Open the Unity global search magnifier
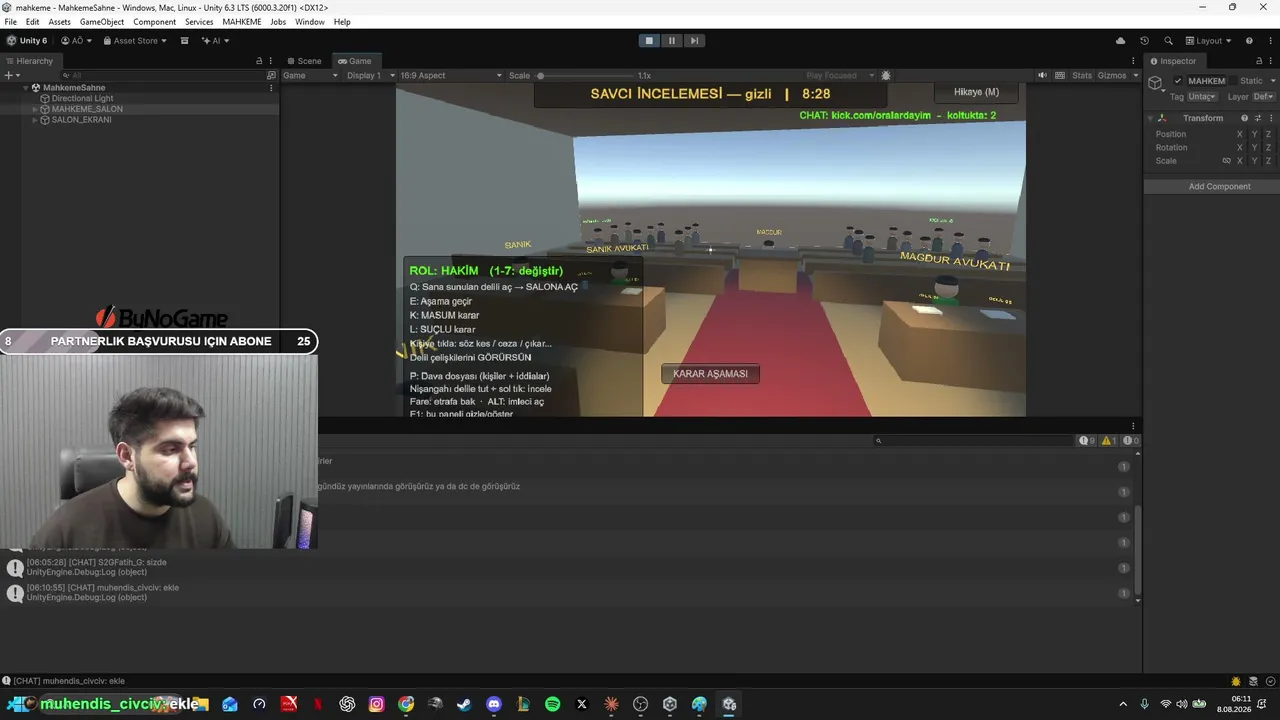Viewport: 1280px width, 720px height. (1168, 41)
